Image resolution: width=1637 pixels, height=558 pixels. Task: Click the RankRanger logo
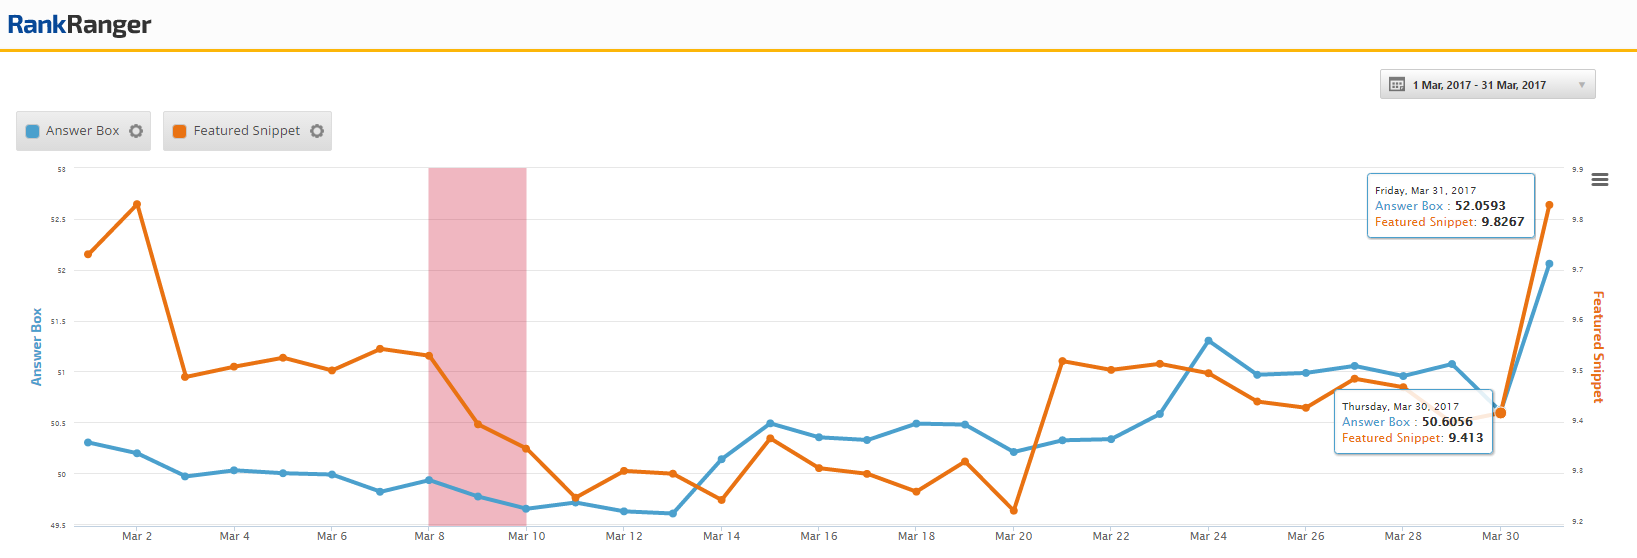[79, 25]
